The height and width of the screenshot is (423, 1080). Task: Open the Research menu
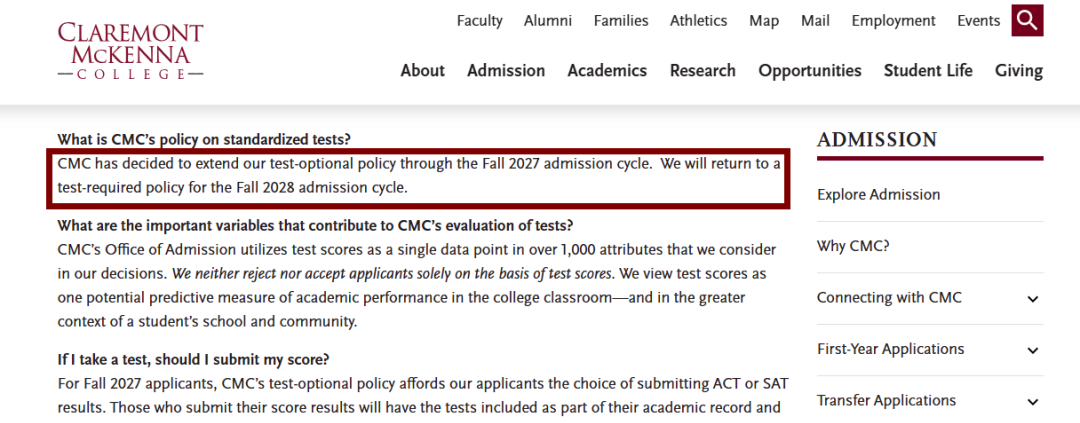703,70
